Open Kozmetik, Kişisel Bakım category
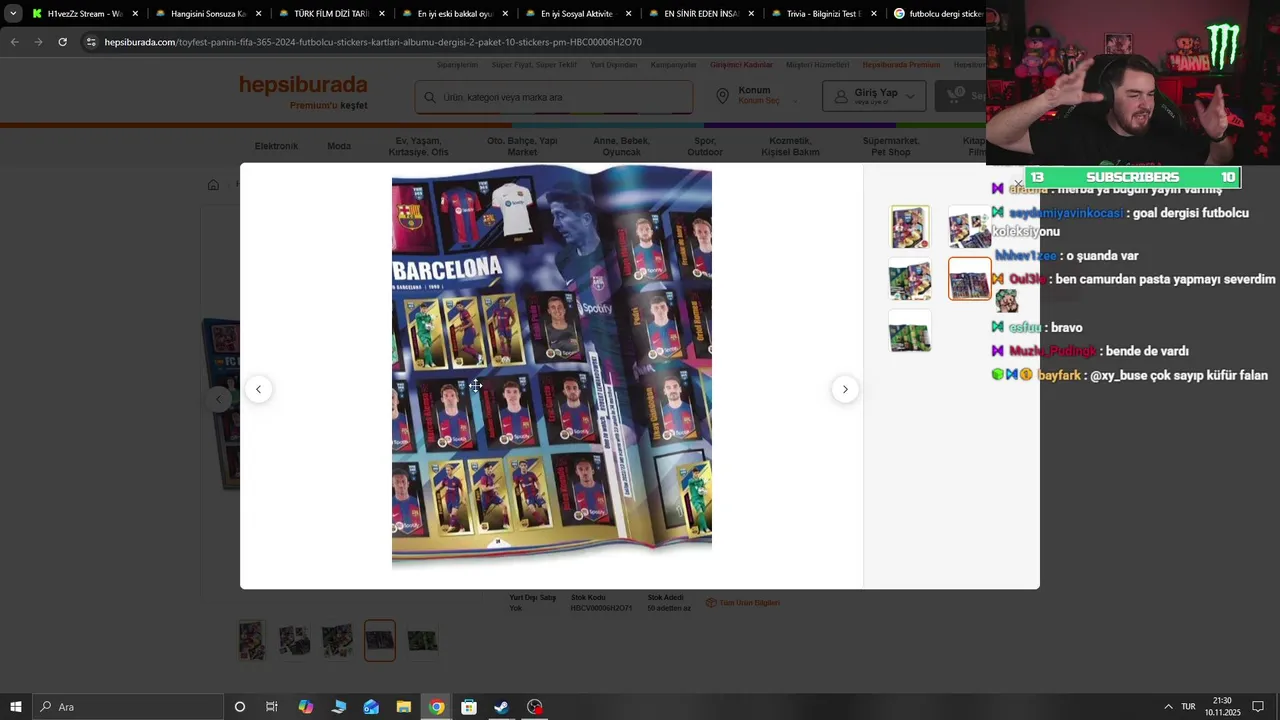This screenshot has height=720, width=1280. (790, 146)
